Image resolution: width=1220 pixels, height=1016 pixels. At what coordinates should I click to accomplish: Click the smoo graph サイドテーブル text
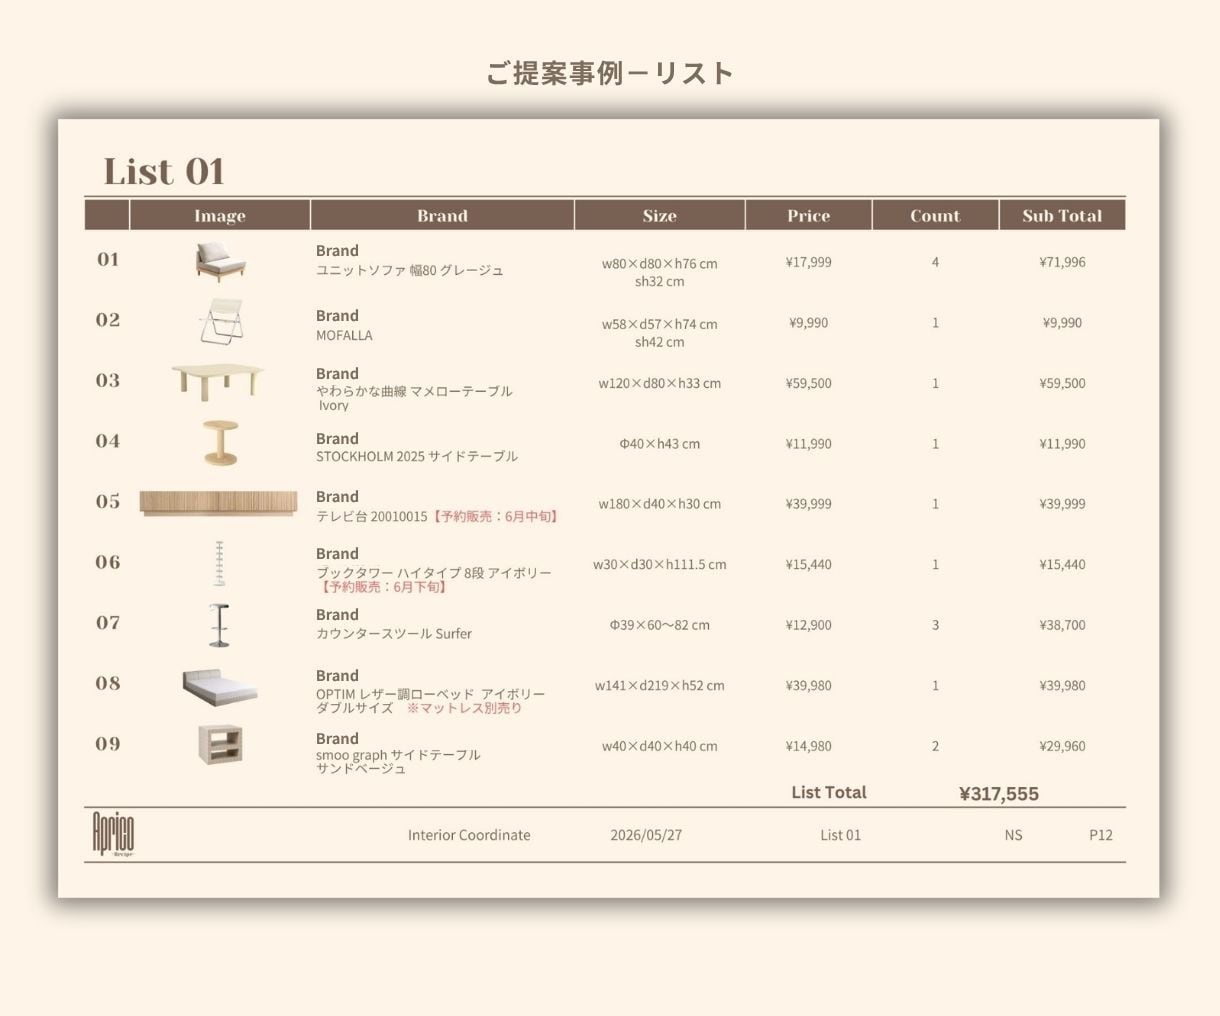tap(398, 755)
